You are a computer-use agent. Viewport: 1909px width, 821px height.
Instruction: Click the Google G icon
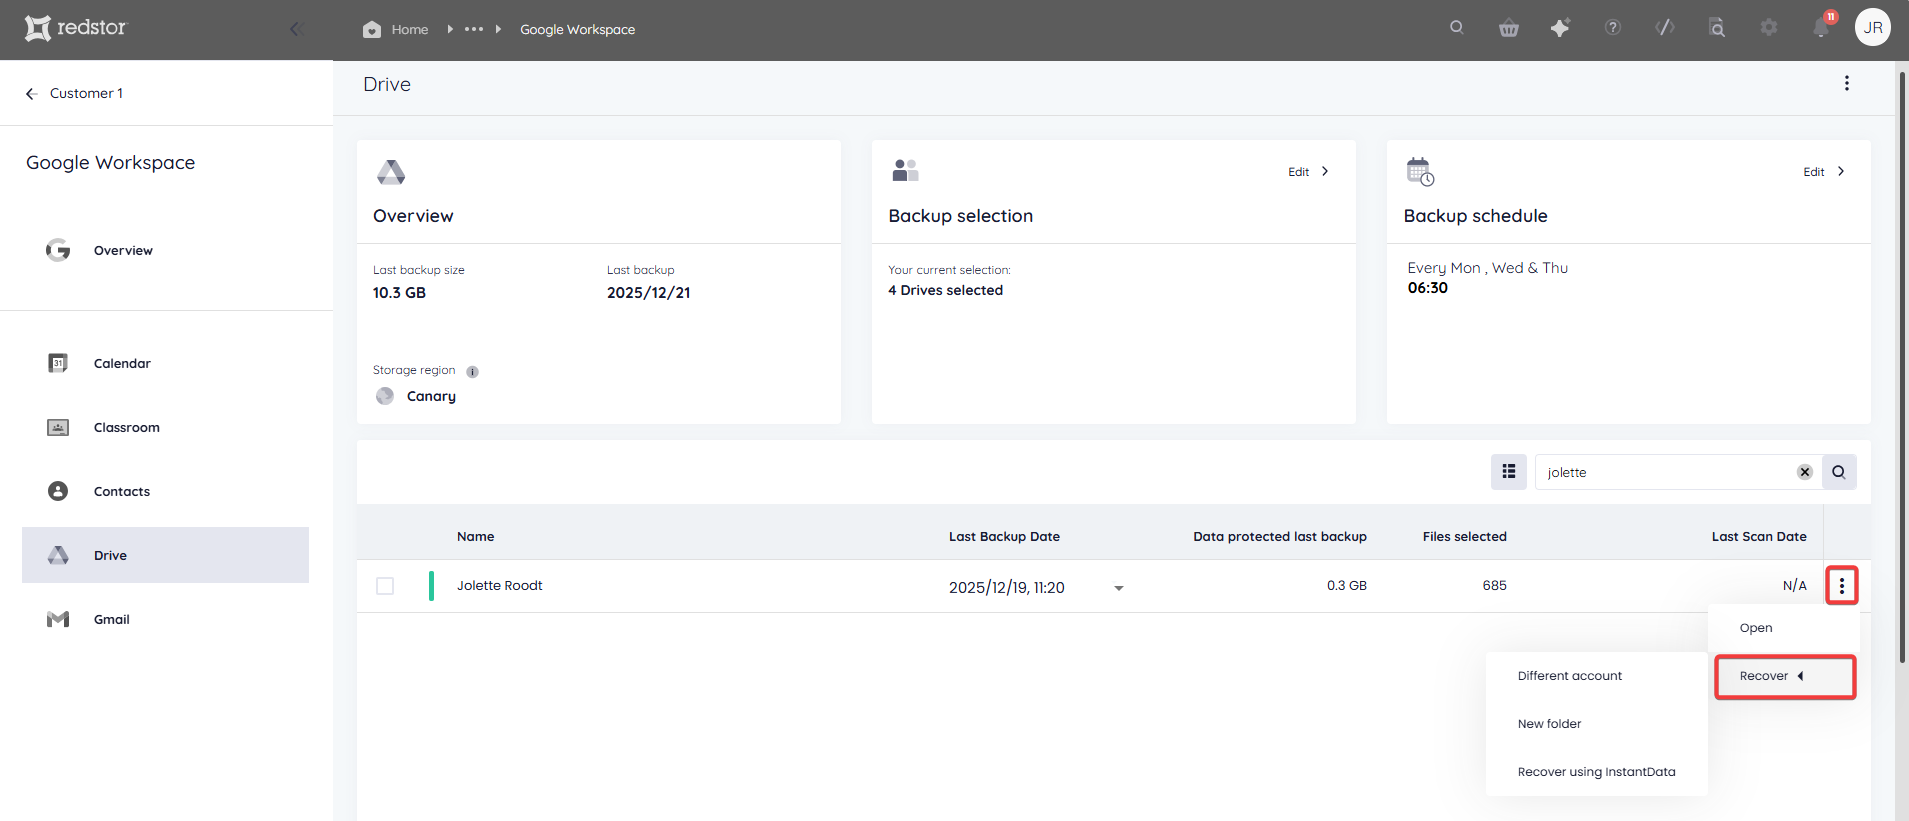pyautogui.click(x=58, y=250)
